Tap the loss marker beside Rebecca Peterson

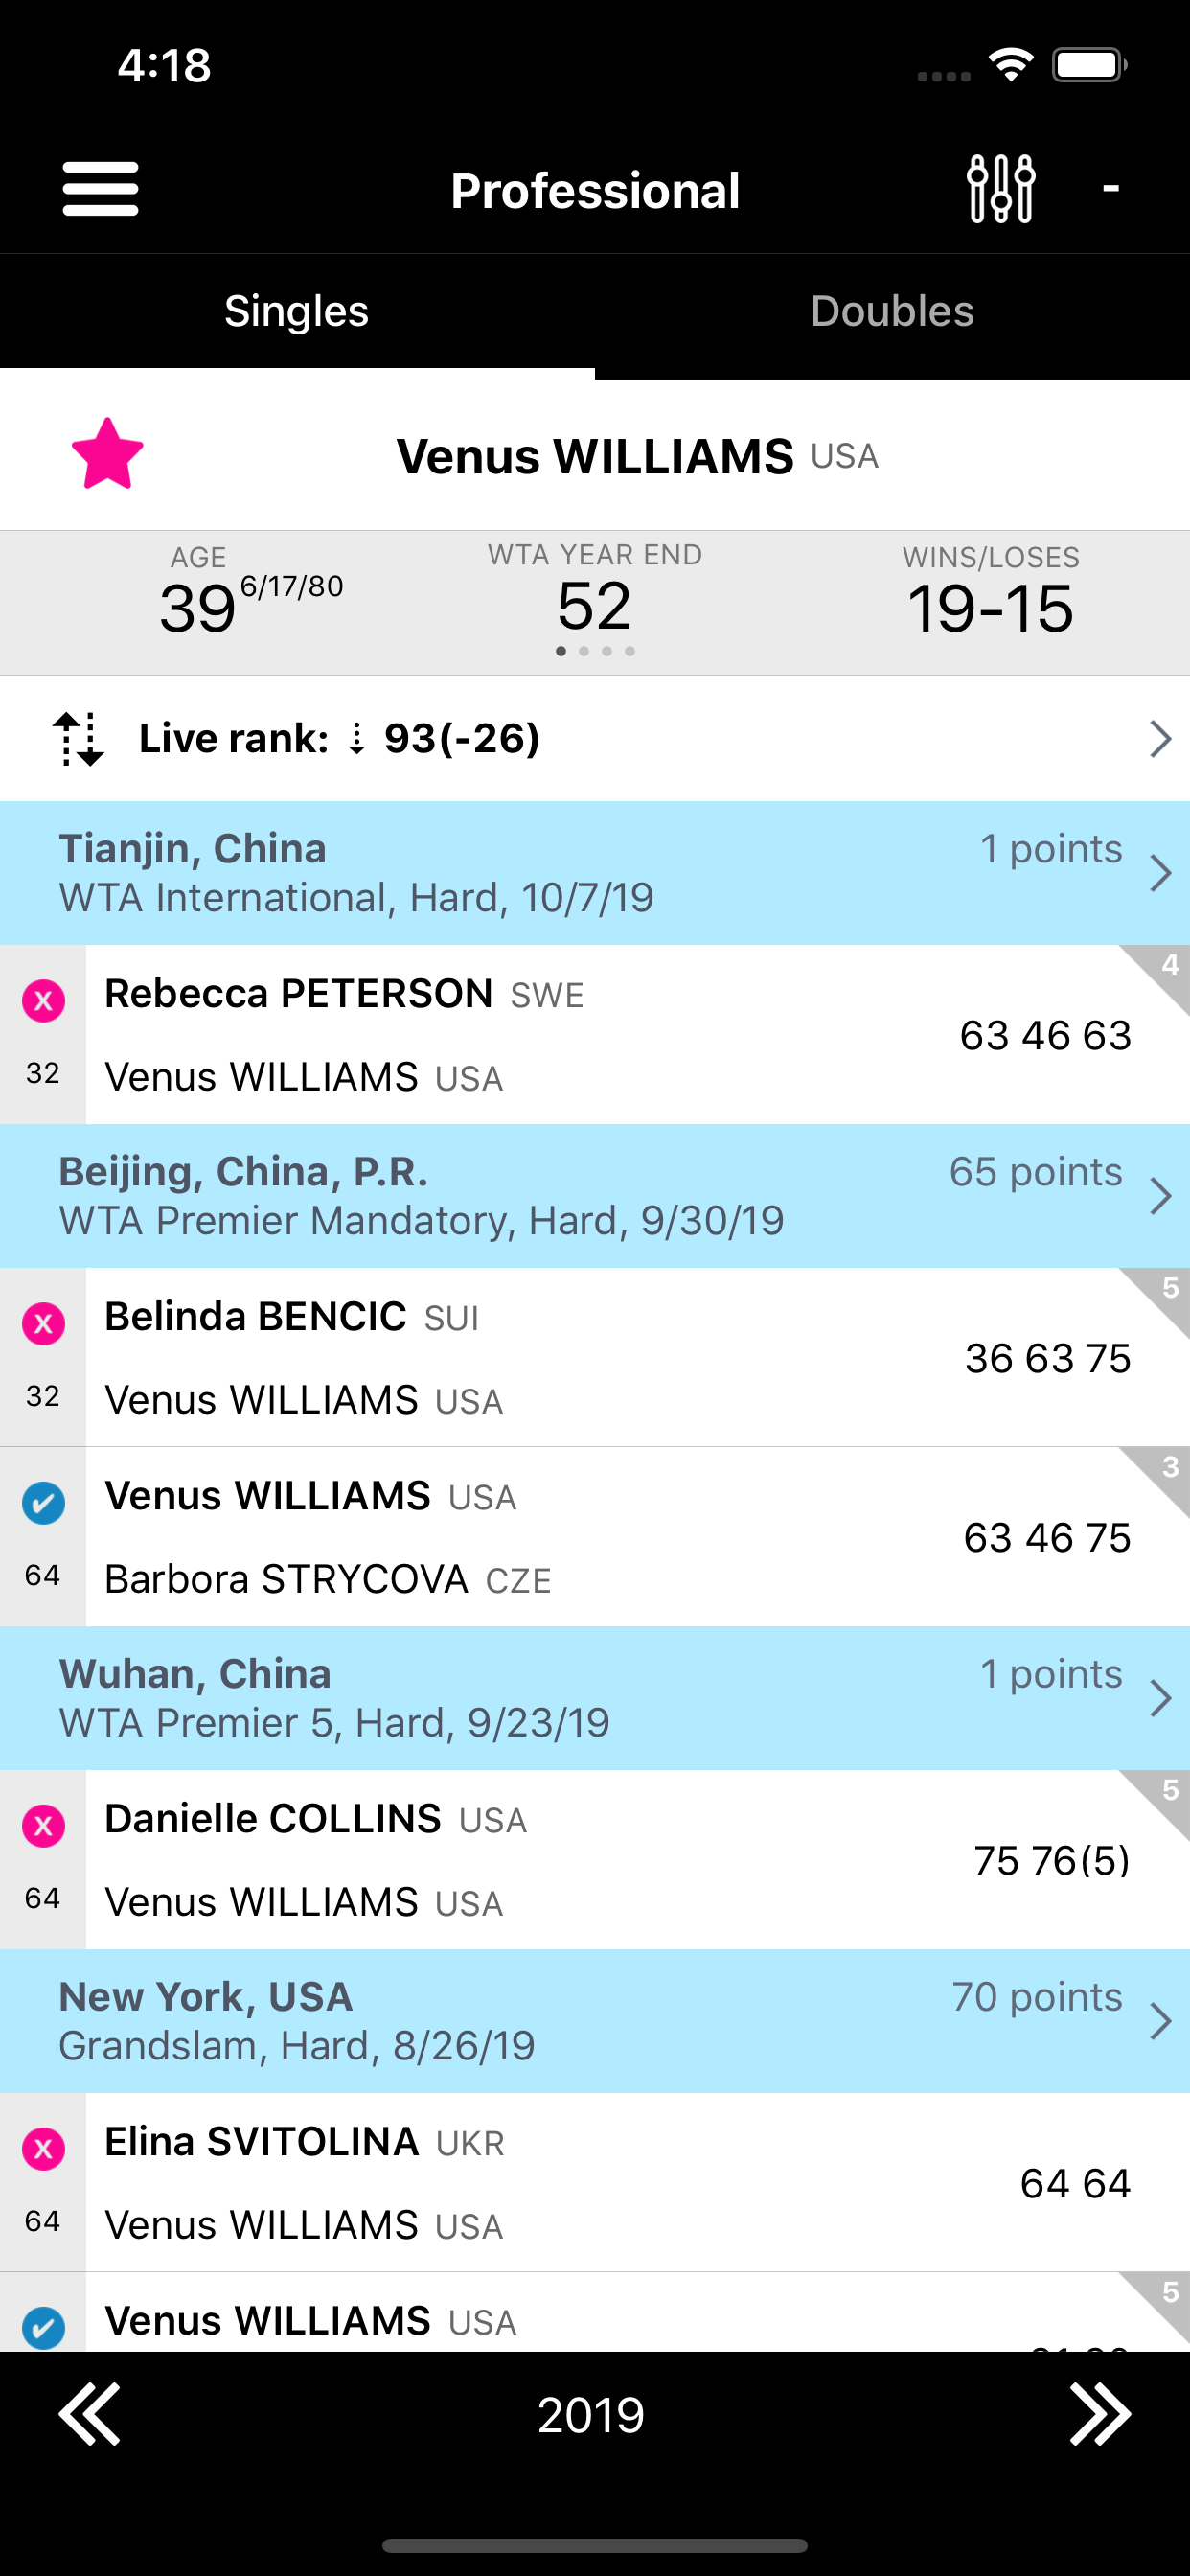44,1000
